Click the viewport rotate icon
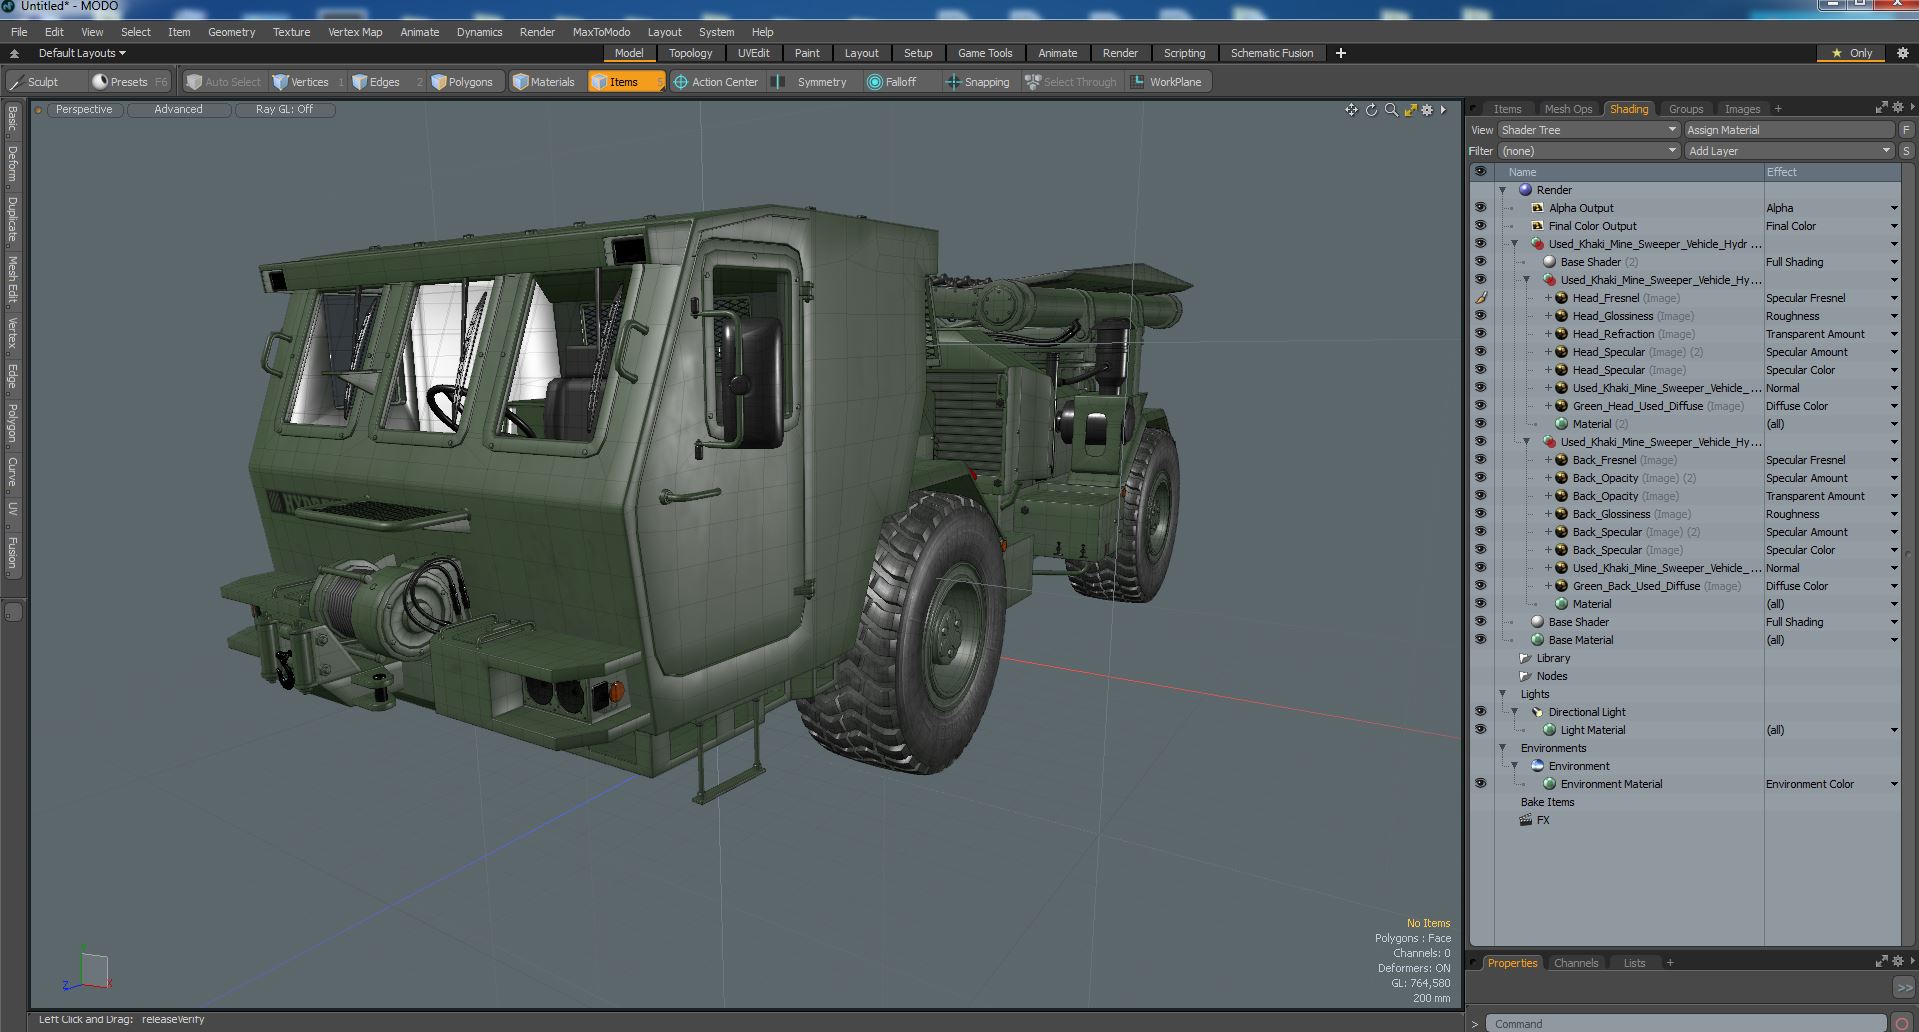 coord(1371,110)
